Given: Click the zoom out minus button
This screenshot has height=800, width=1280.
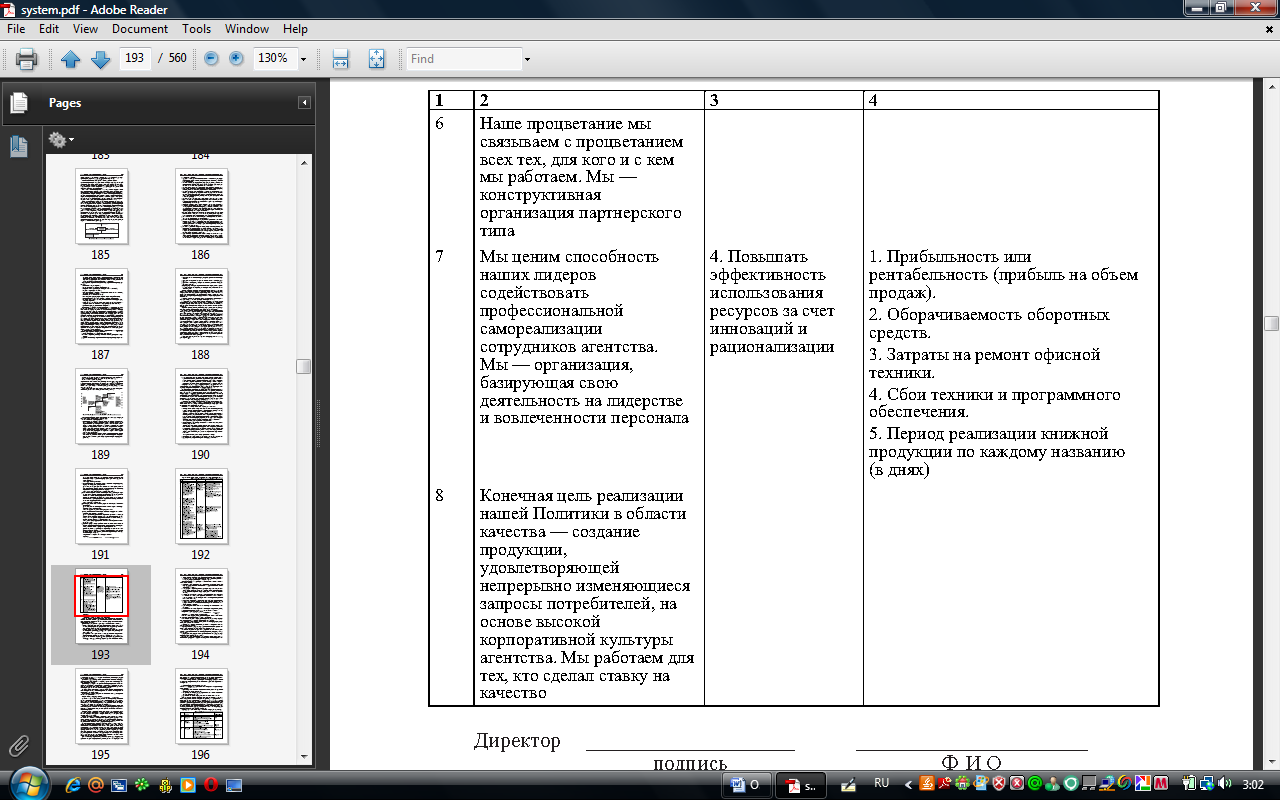Looking at the screenshot, I should (211, 58).
